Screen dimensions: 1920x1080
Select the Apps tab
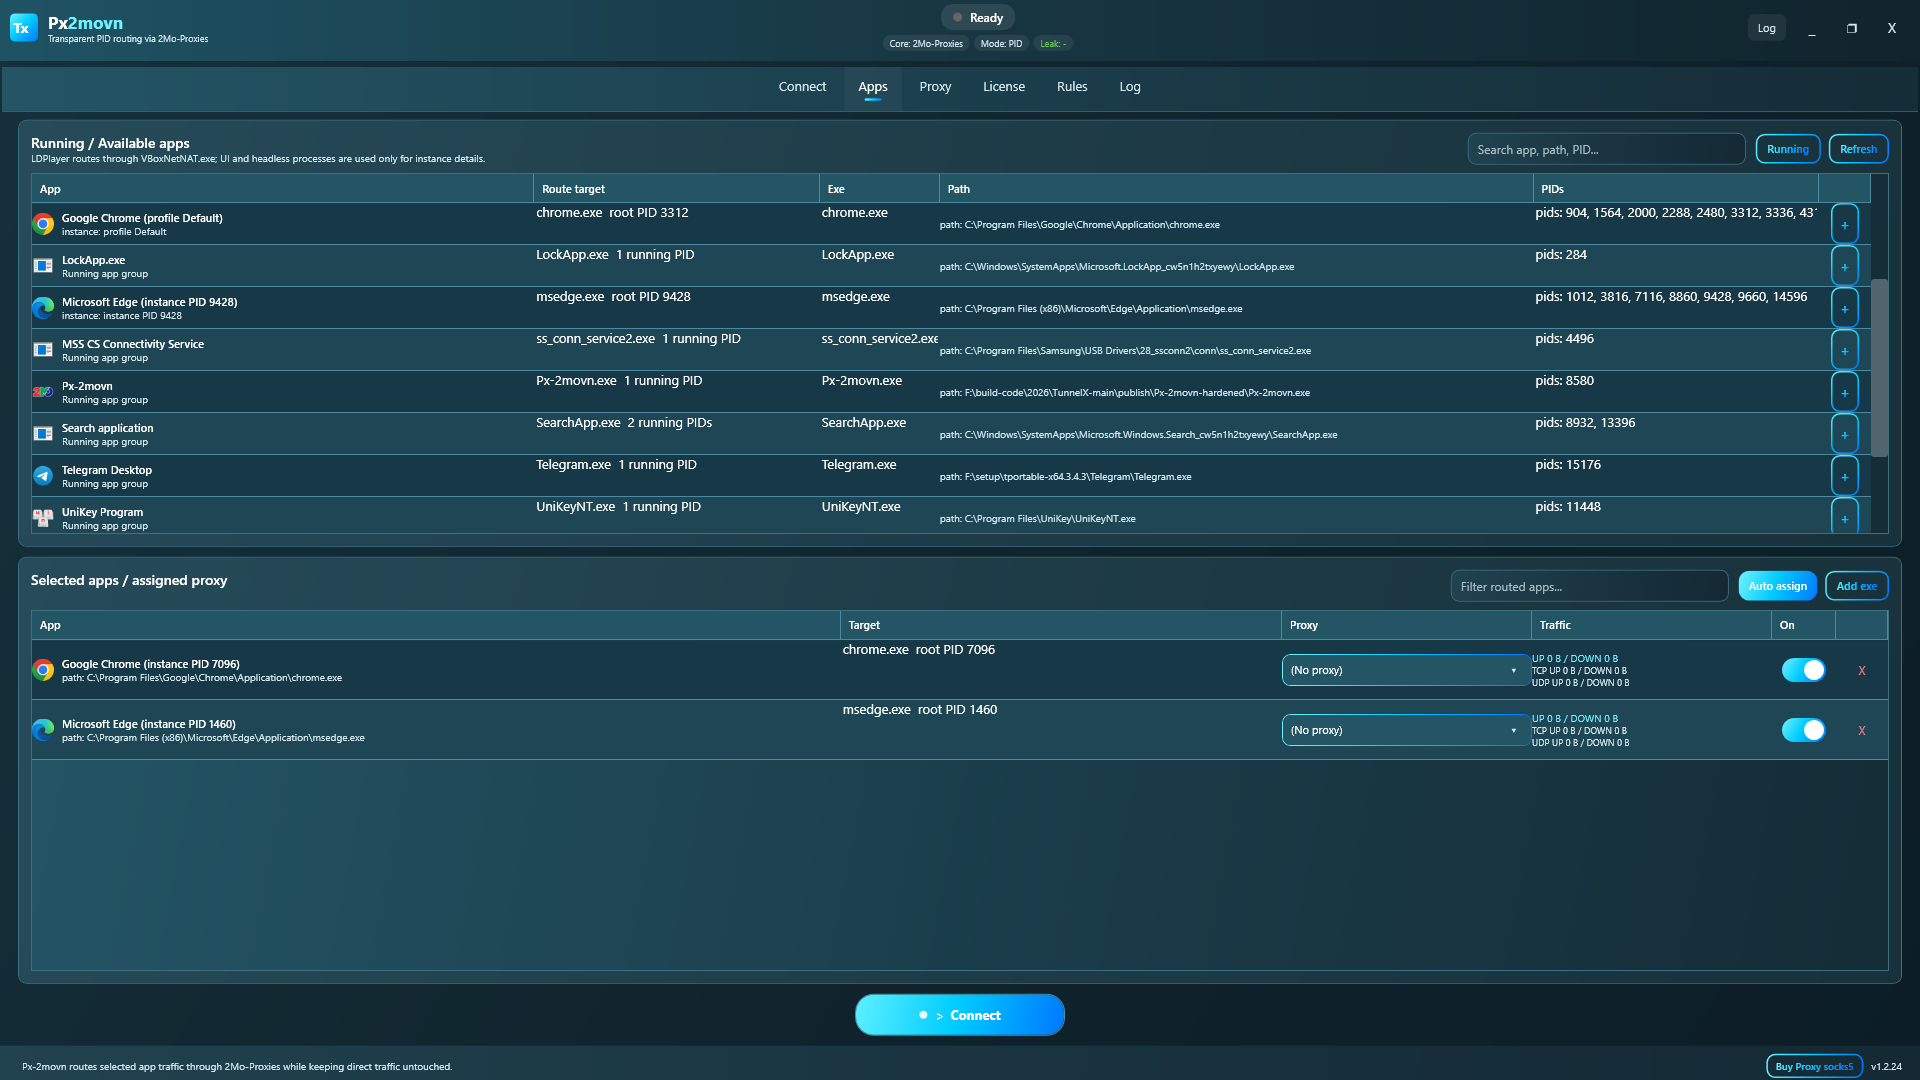pyautogui.click(x=873, y=87)
